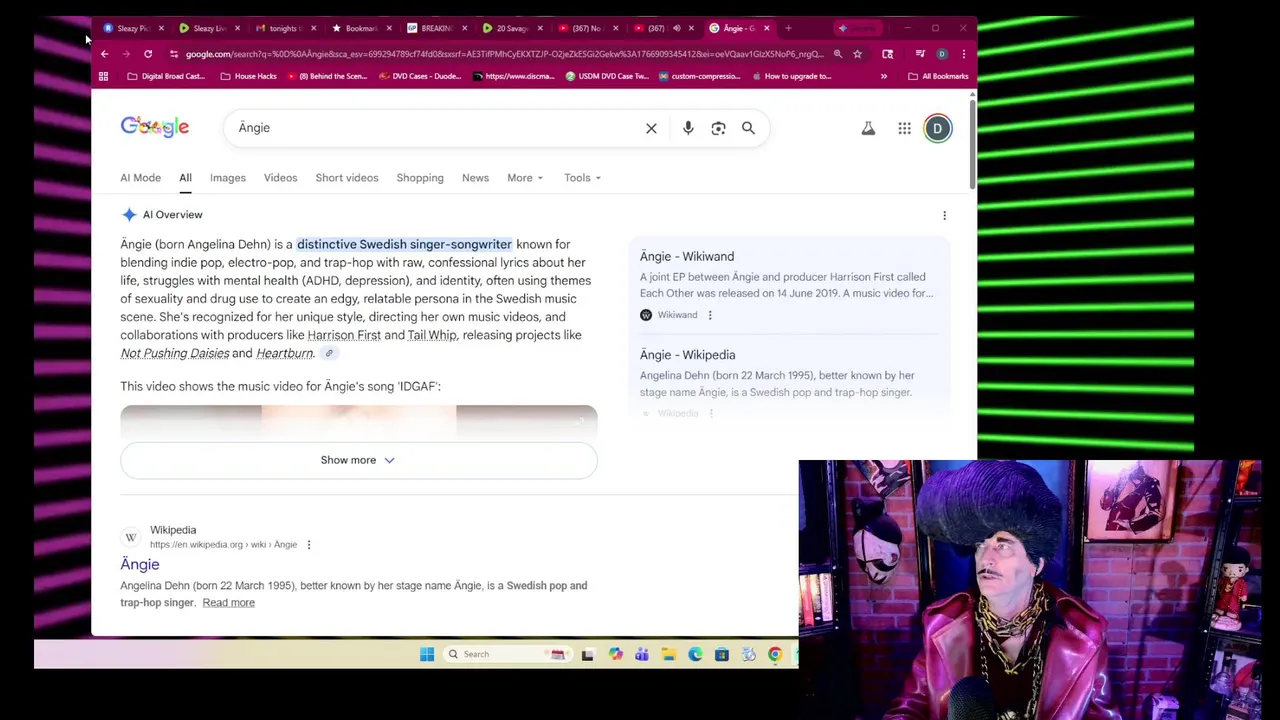The height and width of the screenshot is (720, 1280).
Task: Switch to the News tab
Action: (x=475, y=178)
